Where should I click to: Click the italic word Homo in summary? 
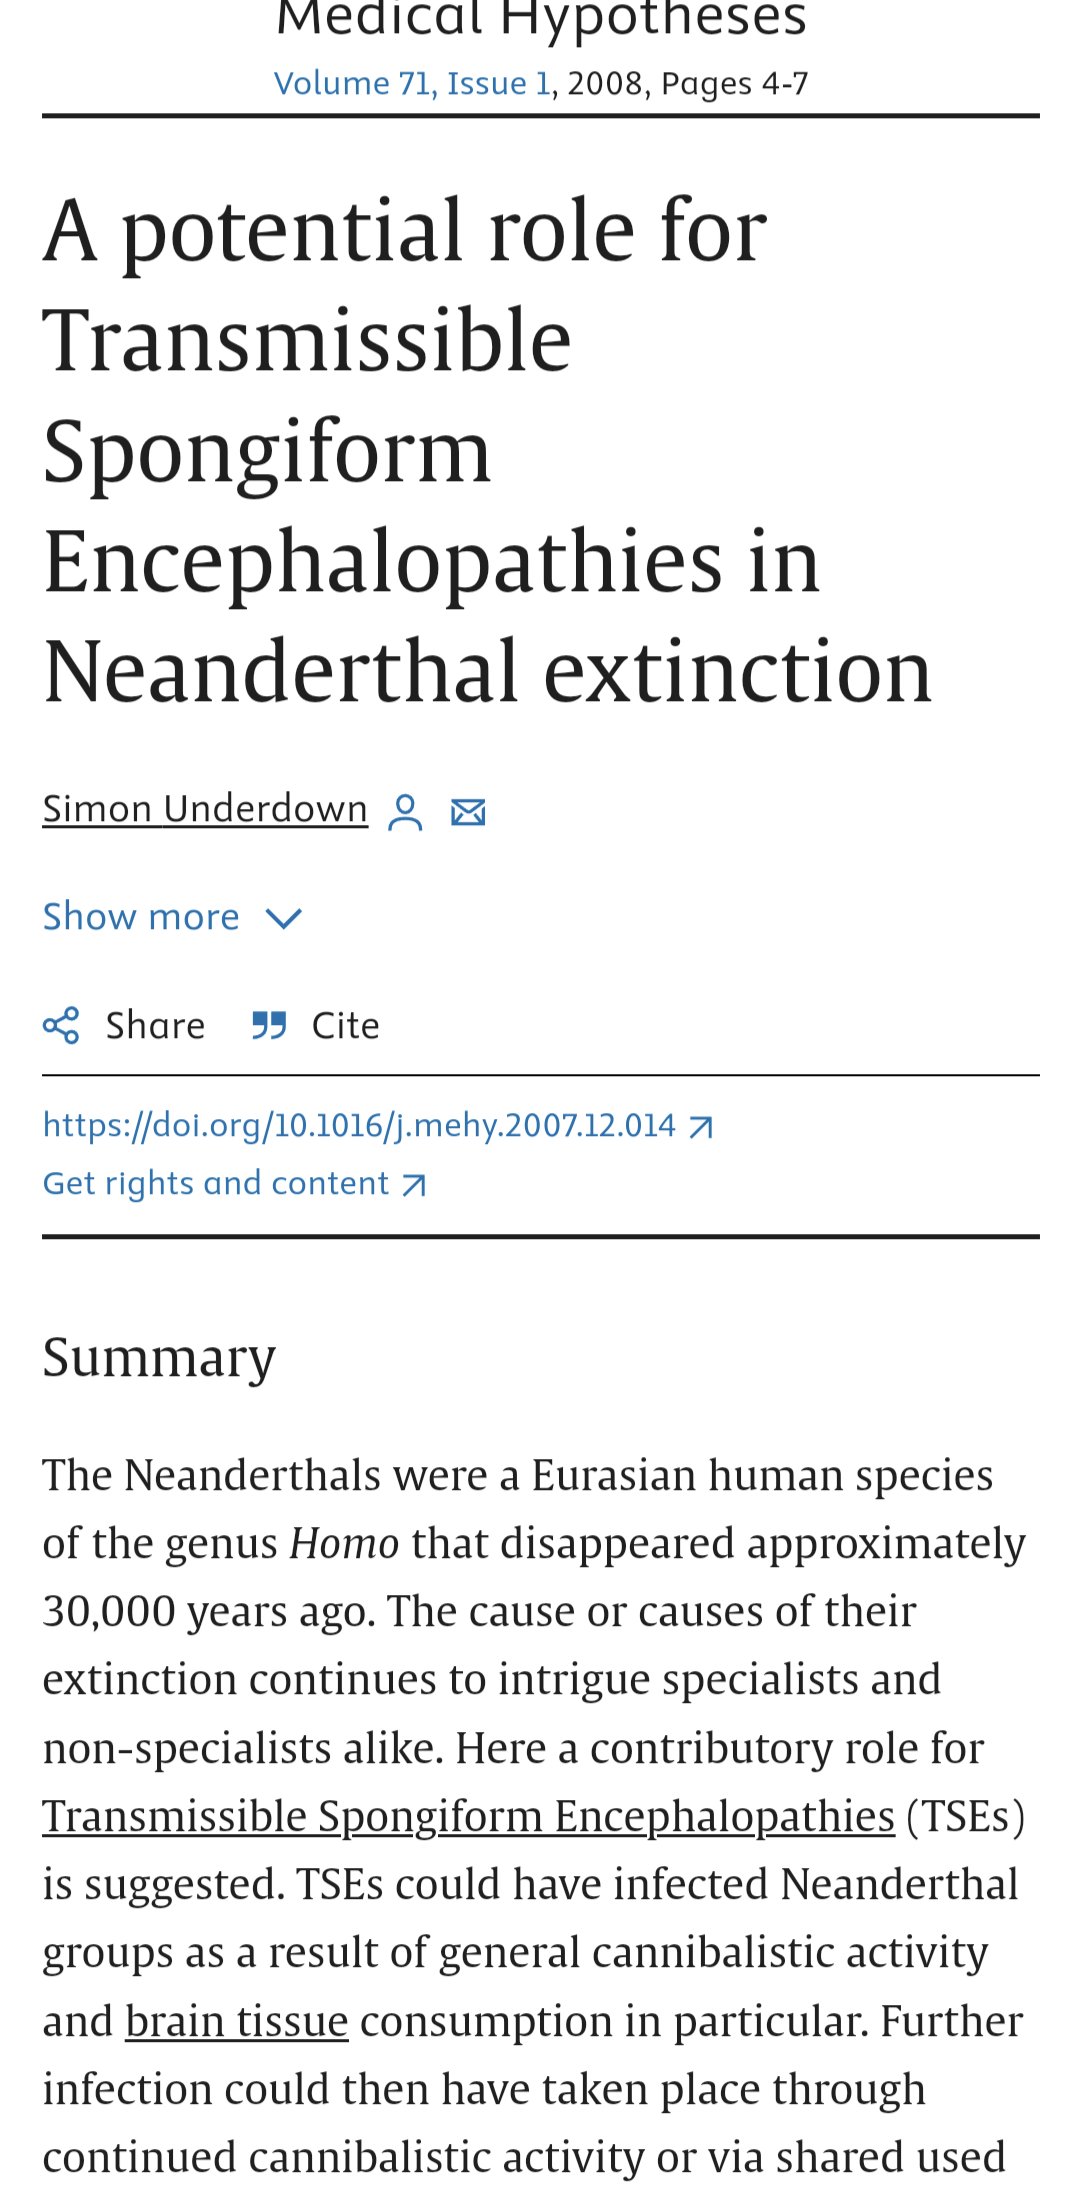[x=345, y=1544]
